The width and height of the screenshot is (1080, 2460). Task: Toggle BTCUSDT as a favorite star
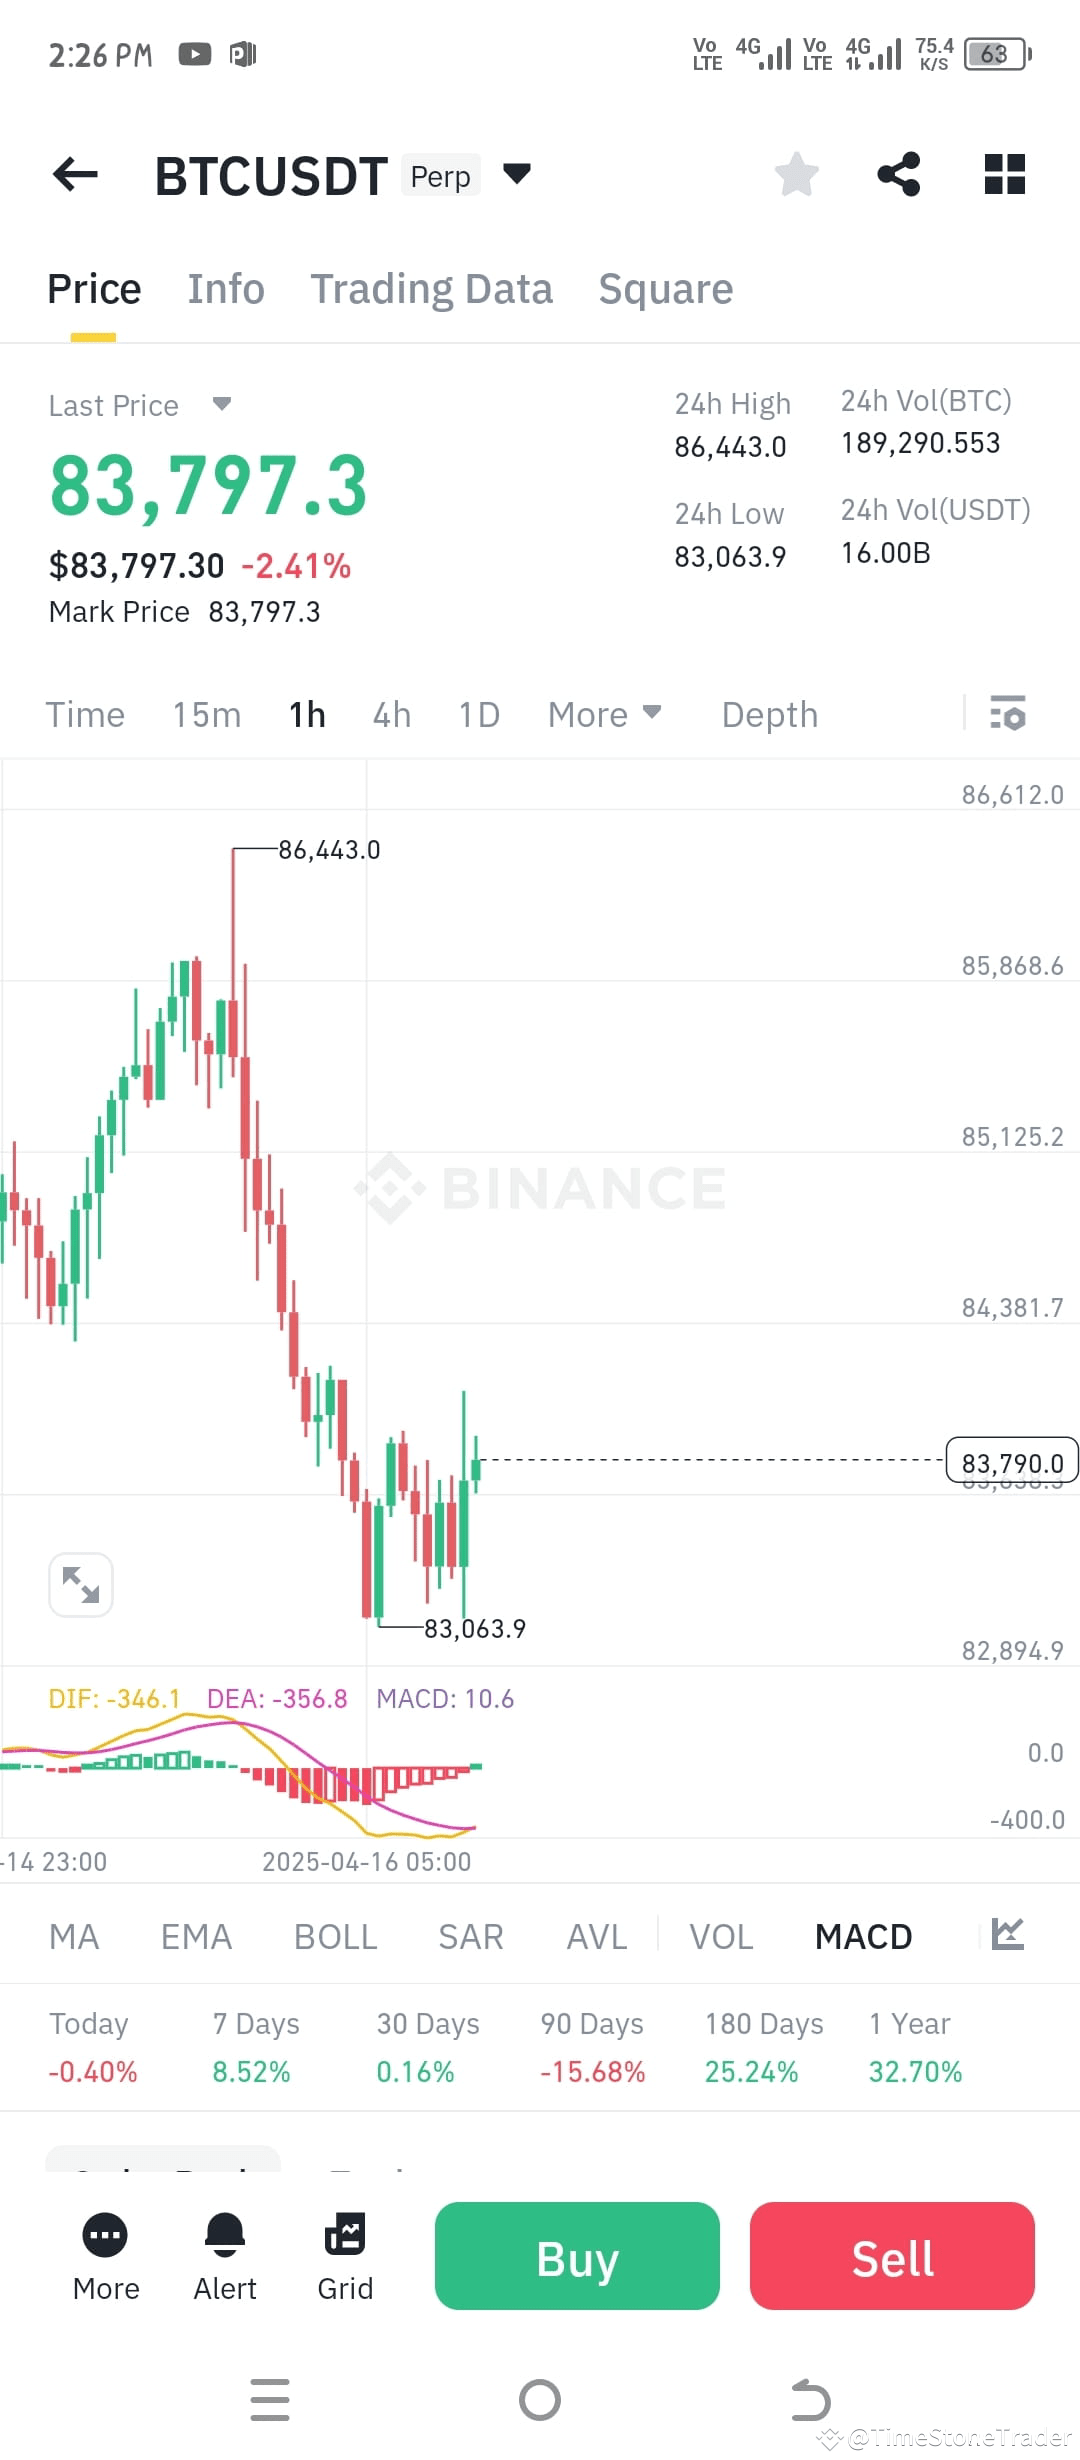tap(795, 174)
